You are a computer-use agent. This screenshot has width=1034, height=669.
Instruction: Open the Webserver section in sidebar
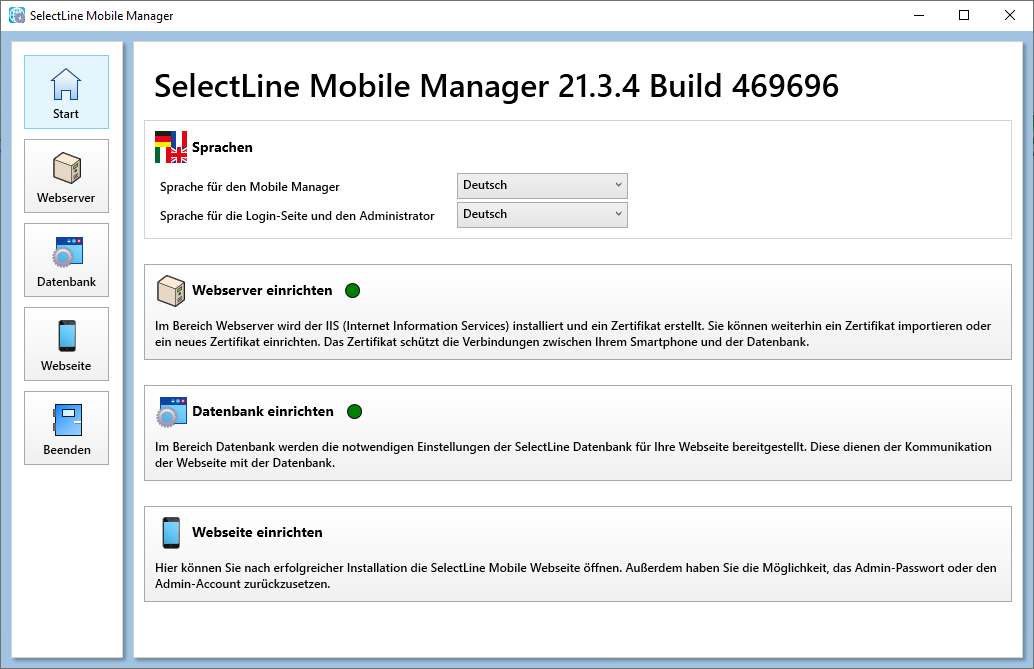67,176
